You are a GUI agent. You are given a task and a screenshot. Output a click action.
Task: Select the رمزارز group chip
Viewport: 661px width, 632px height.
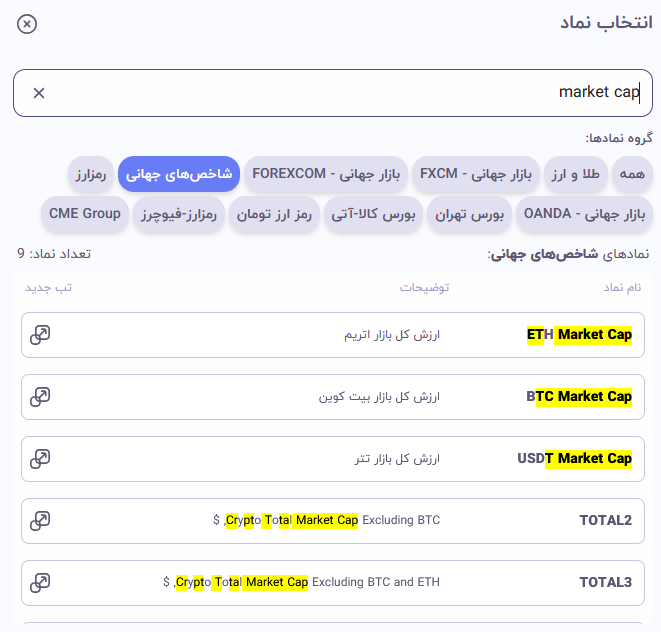91,174
